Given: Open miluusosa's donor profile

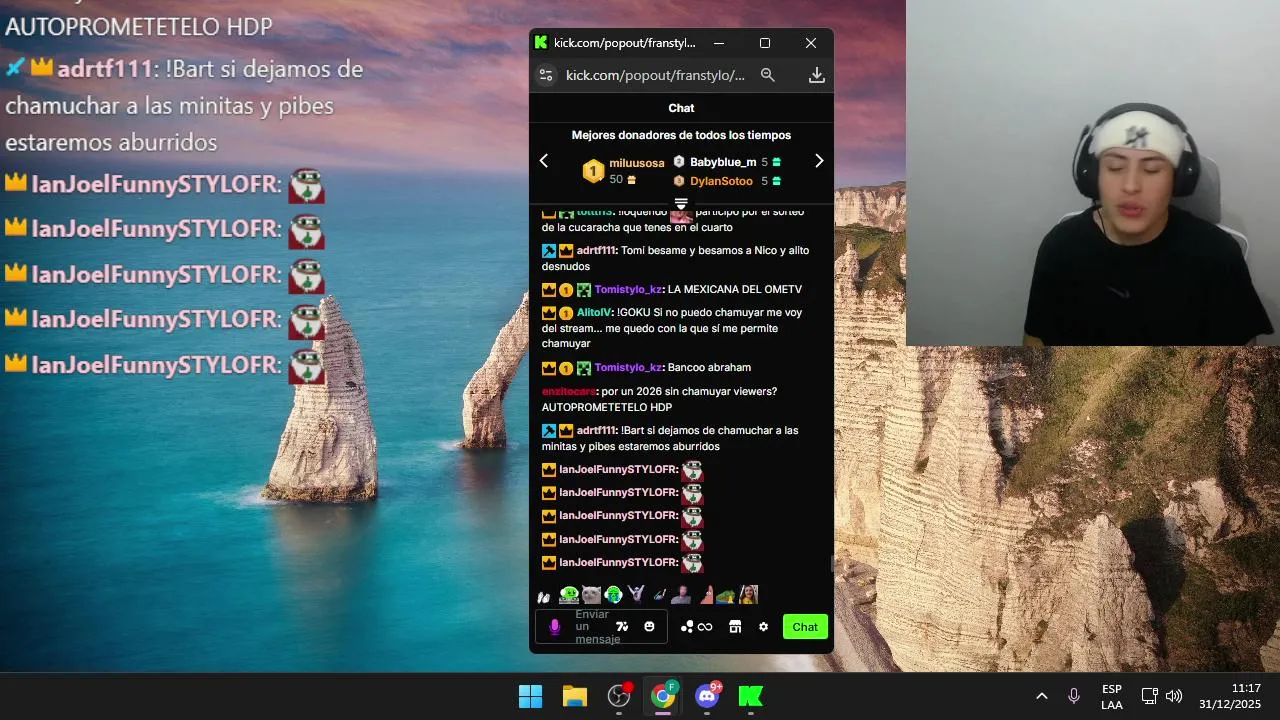Looking at the screenshot, I should [637, 163].
